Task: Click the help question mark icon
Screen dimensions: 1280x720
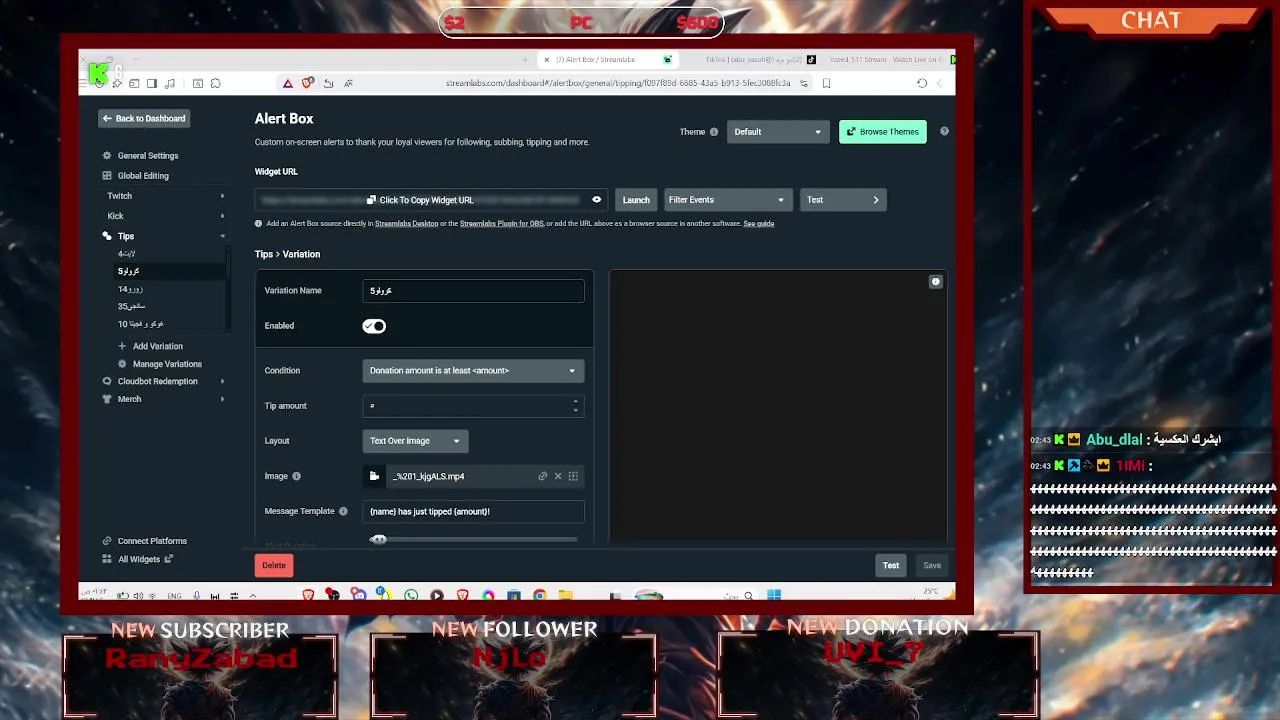Action: tap(944, 131)
